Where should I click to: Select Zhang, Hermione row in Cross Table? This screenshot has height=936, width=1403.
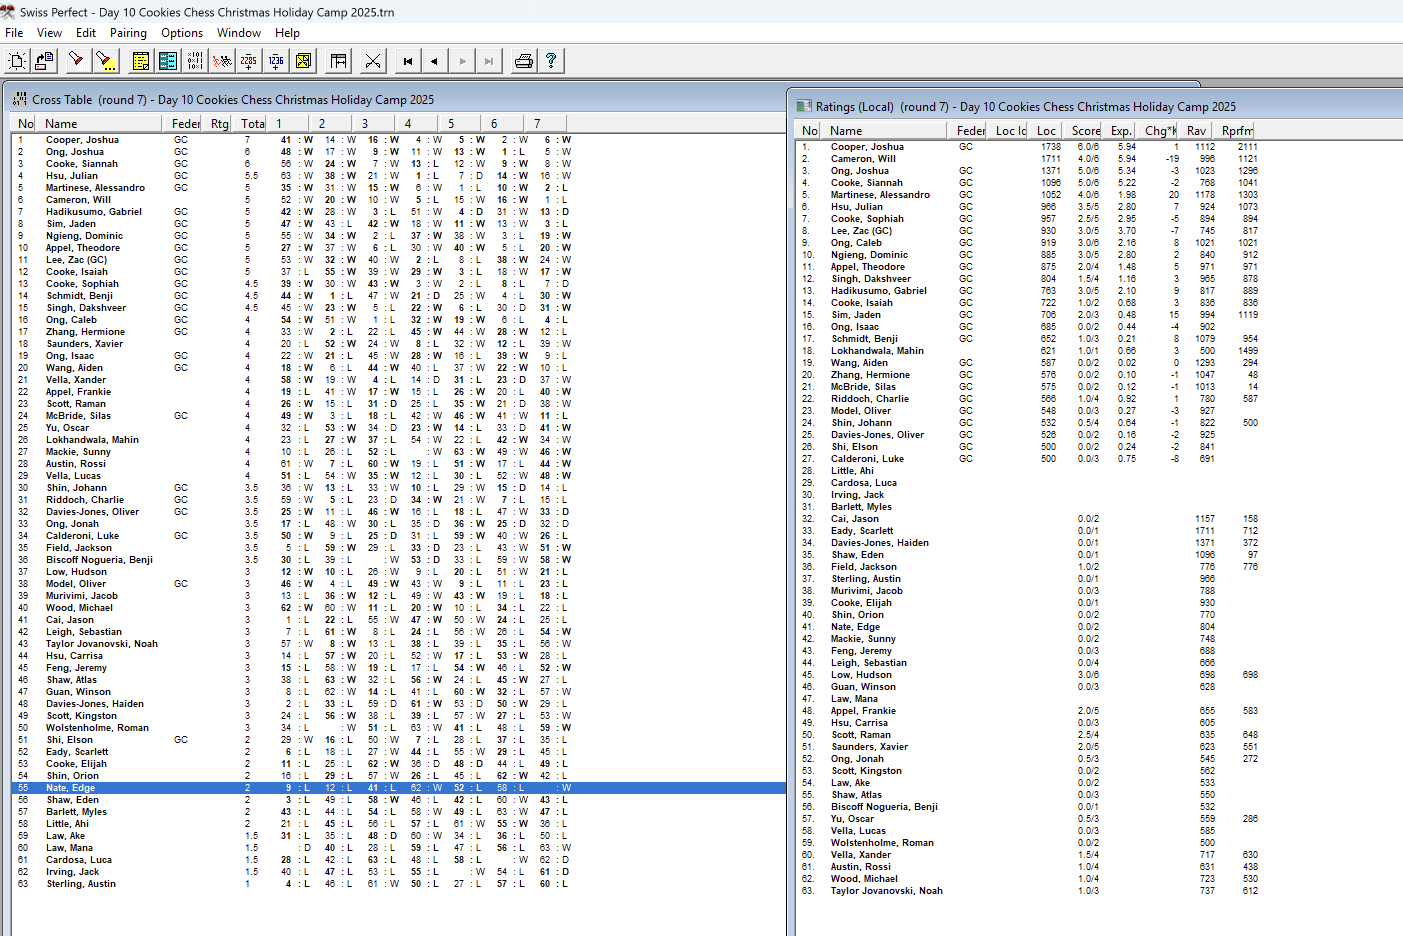tap(398, 332)
